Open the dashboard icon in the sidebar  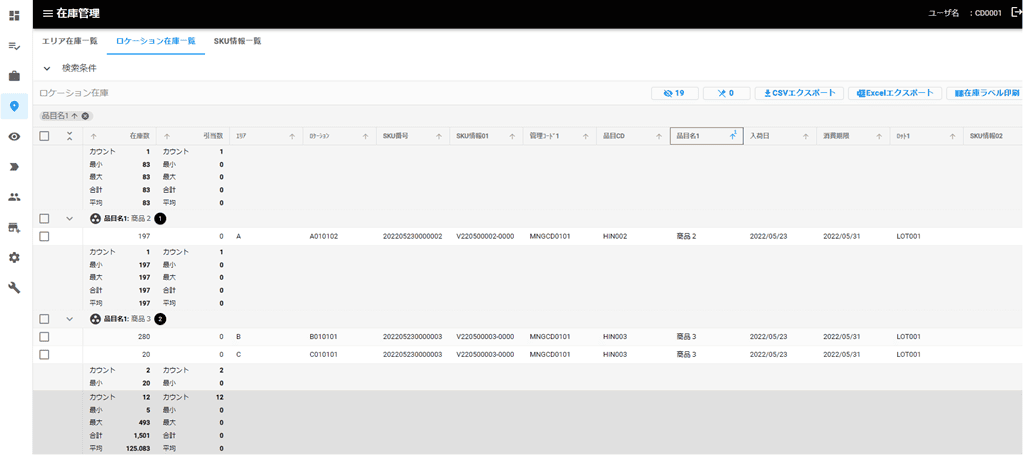tap(14, 15)
